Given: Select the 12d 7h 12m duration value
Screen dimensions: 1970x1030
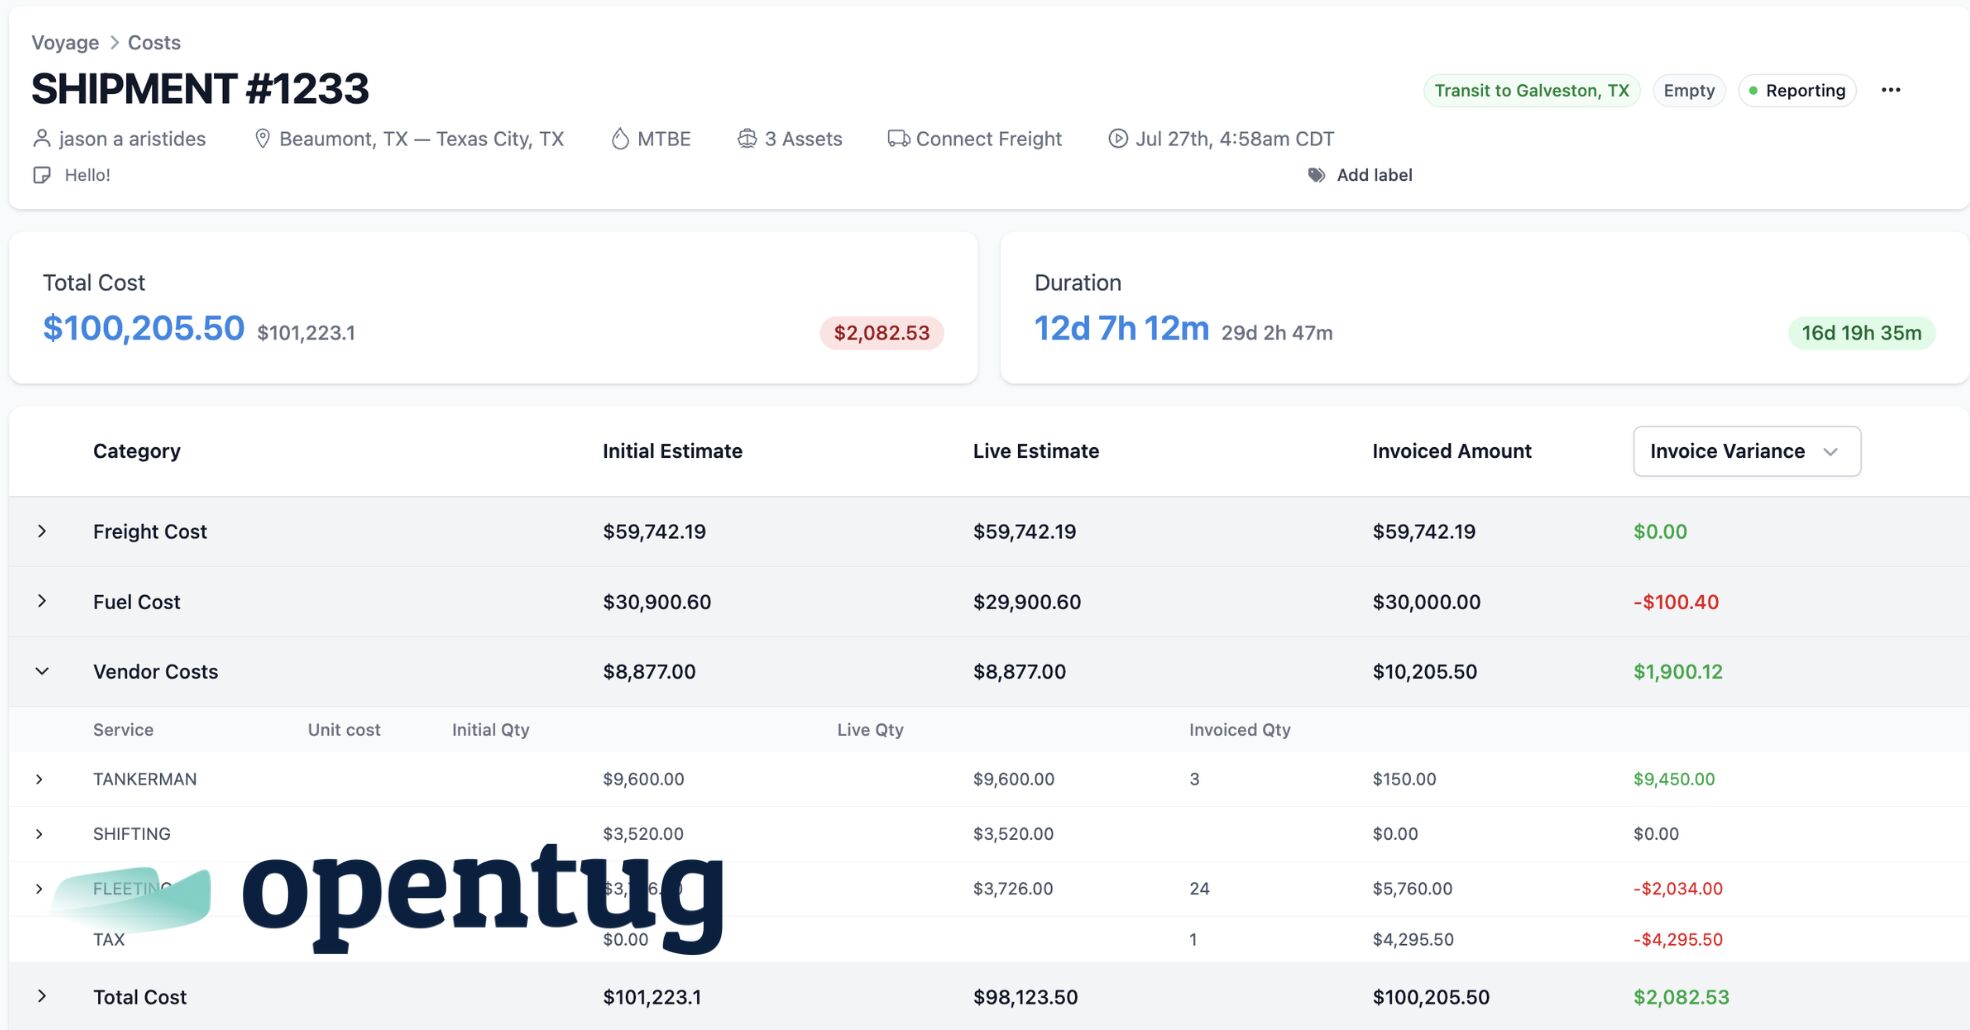Looking at the screenshot, I should pos(1121,328).
